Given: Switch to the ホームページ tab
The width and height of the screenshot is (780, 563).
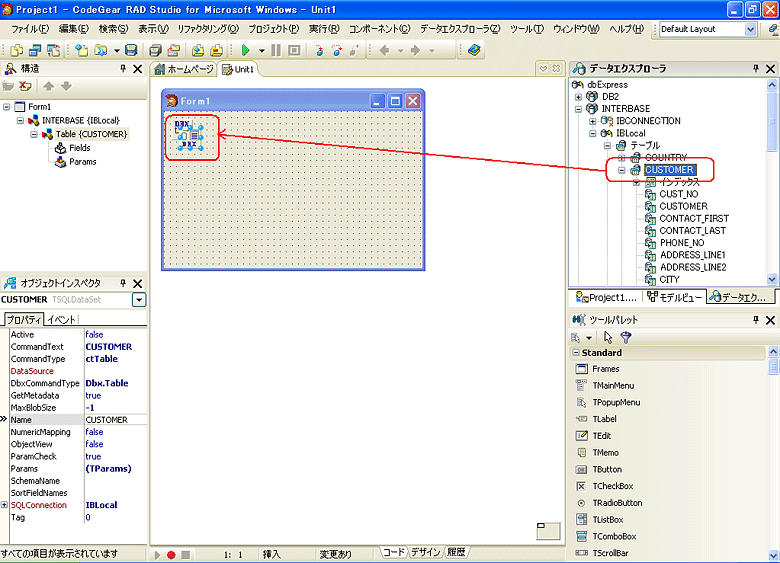Looking at the screenshot, I should tap(184, 69).
